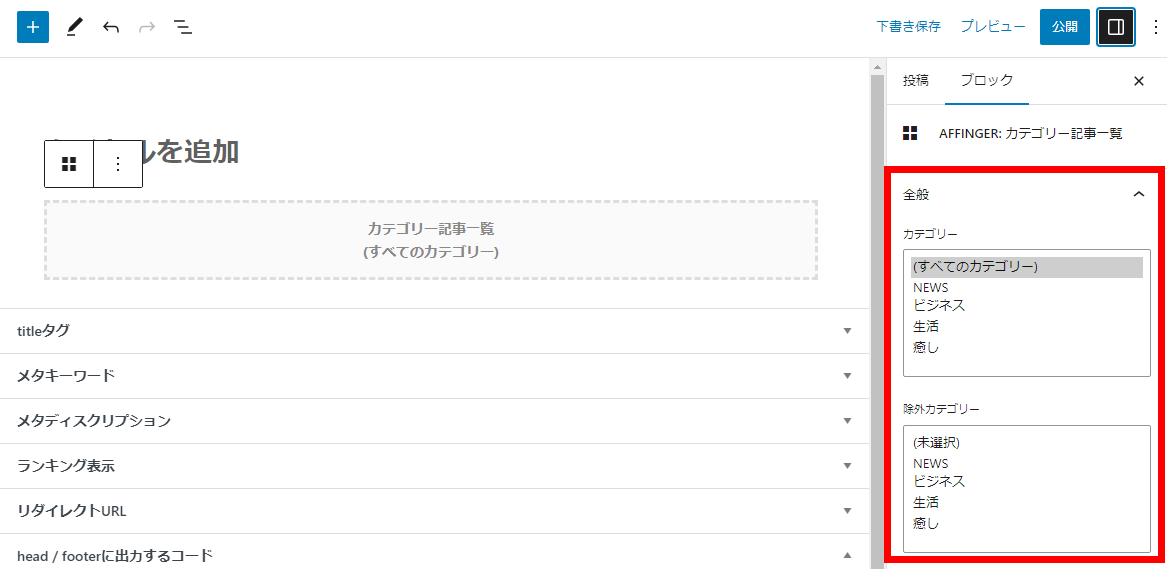The height and width of the screenshot is (569, 1167).
Task: Switch to the 投稿 tab
Action: click(x=915, y=81)
